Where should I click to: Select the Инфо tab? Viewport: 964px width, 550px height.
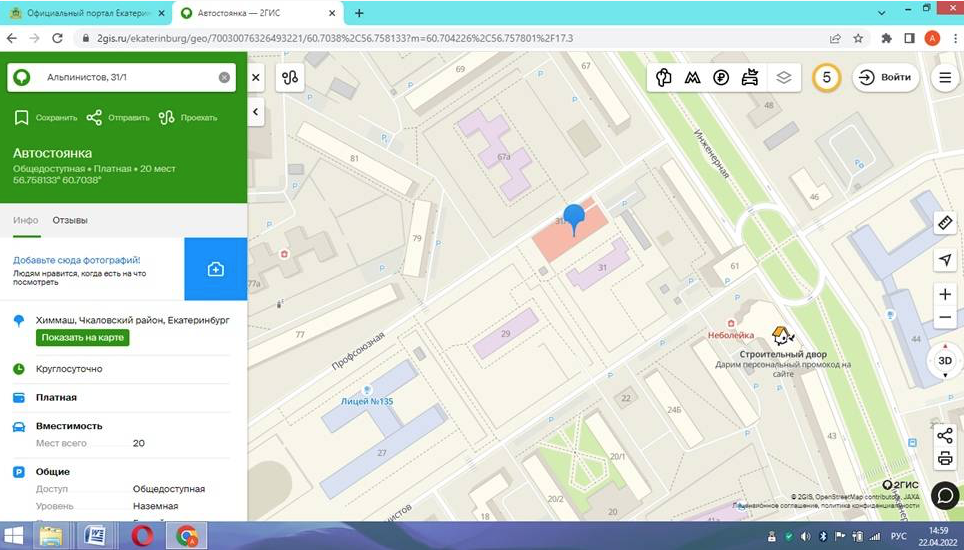(26, 220)
